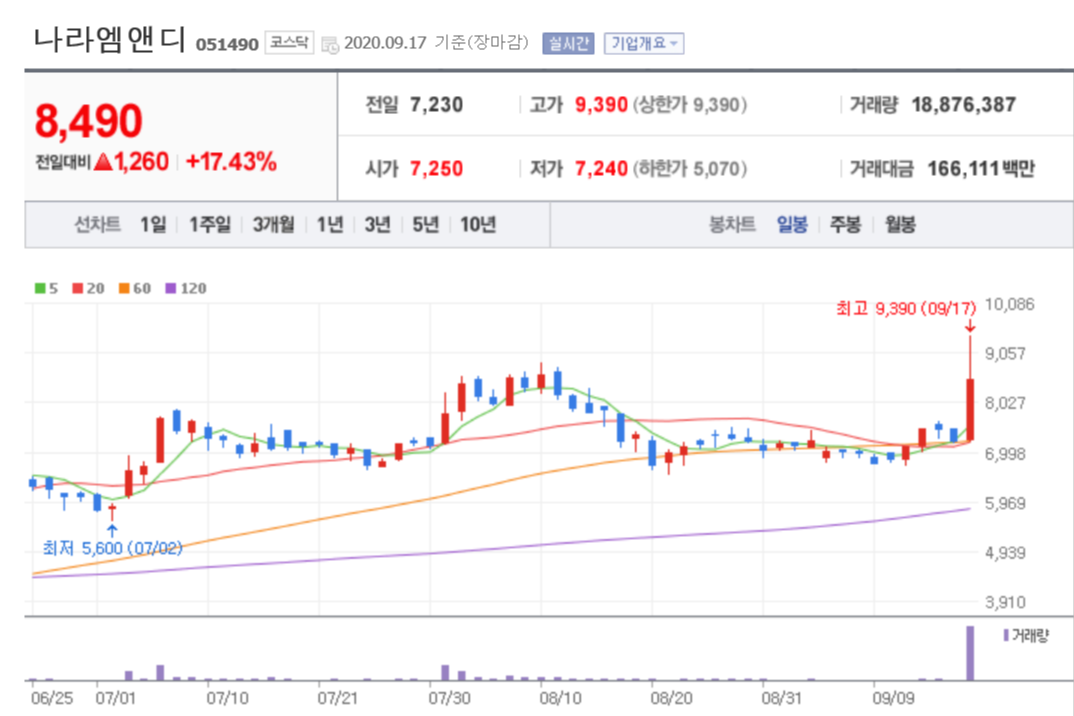Click the purple 120-day average legend swatch
This screenshot has width=1074, height=716.
171,288
